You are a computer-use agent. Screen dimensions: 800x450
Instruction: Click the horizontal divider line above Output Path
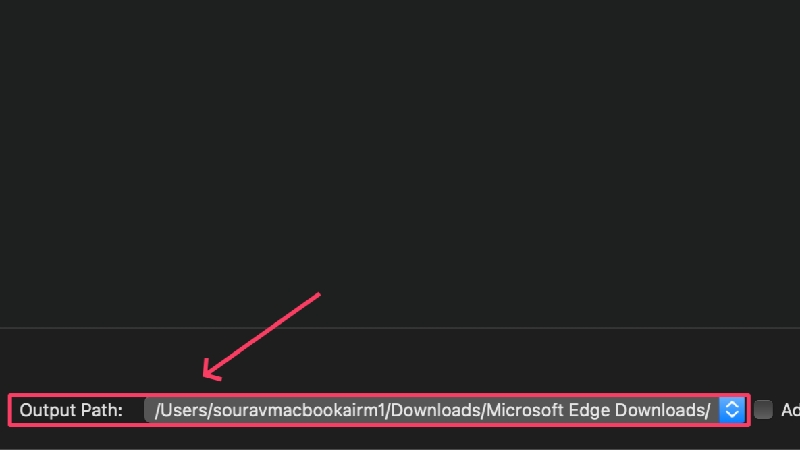[400, 328]
